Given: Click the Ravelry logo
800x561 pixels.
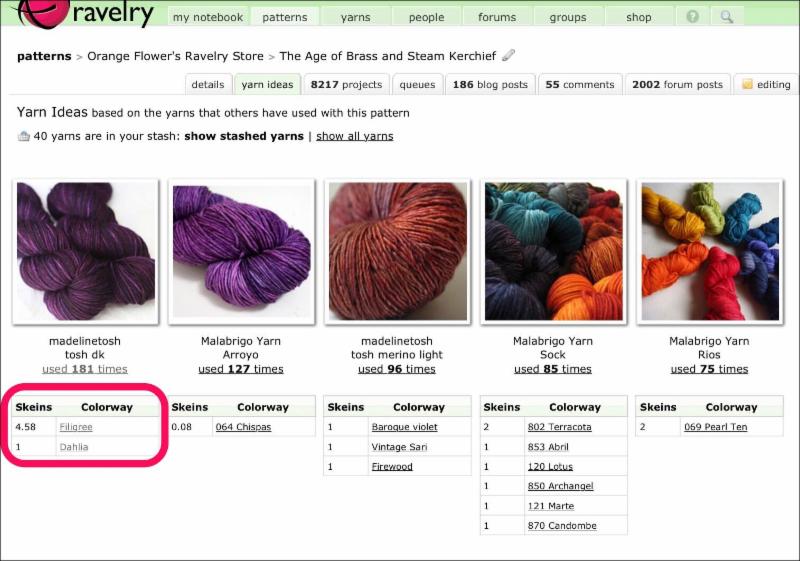Looking at the screenshot, I should 84,14.
